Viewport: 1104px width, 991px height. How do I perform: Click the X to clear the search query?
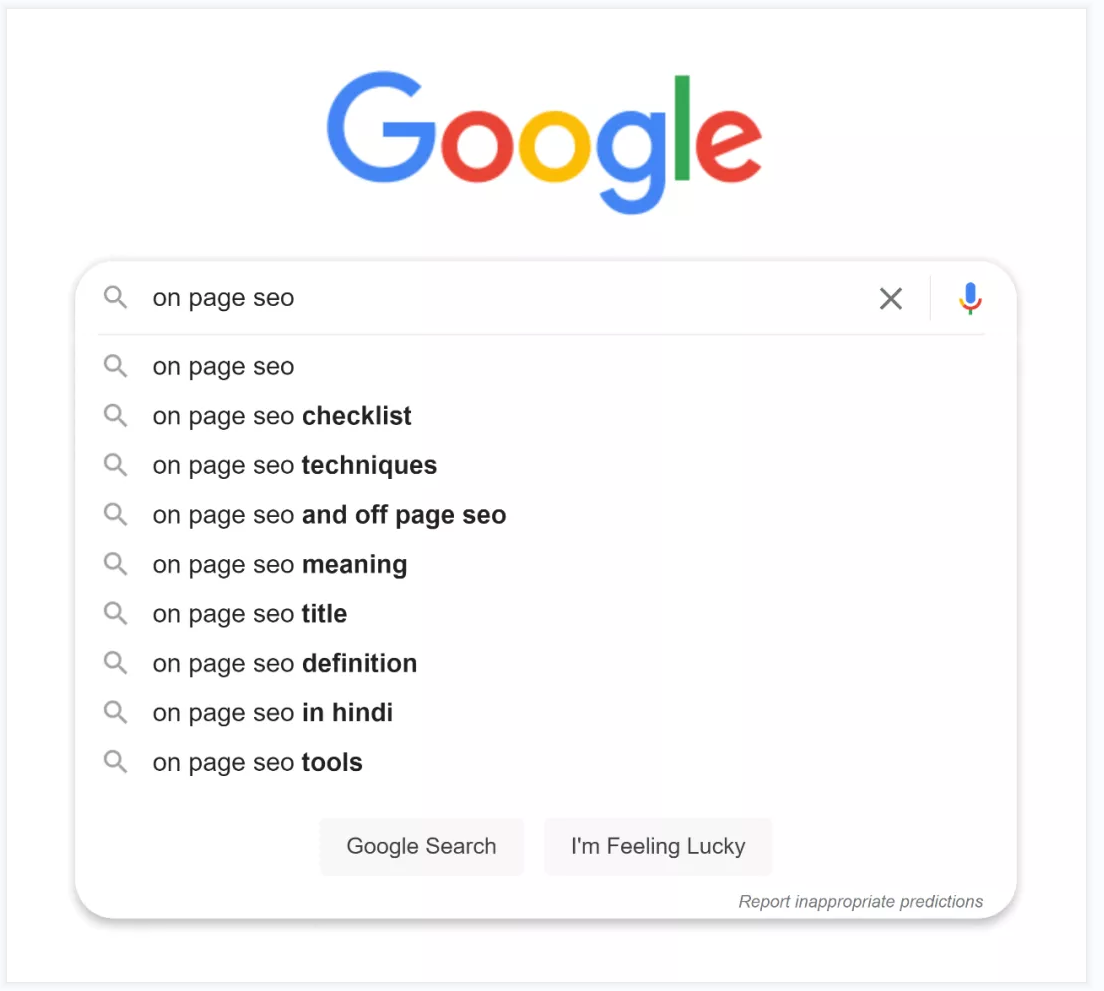(890, 298)
